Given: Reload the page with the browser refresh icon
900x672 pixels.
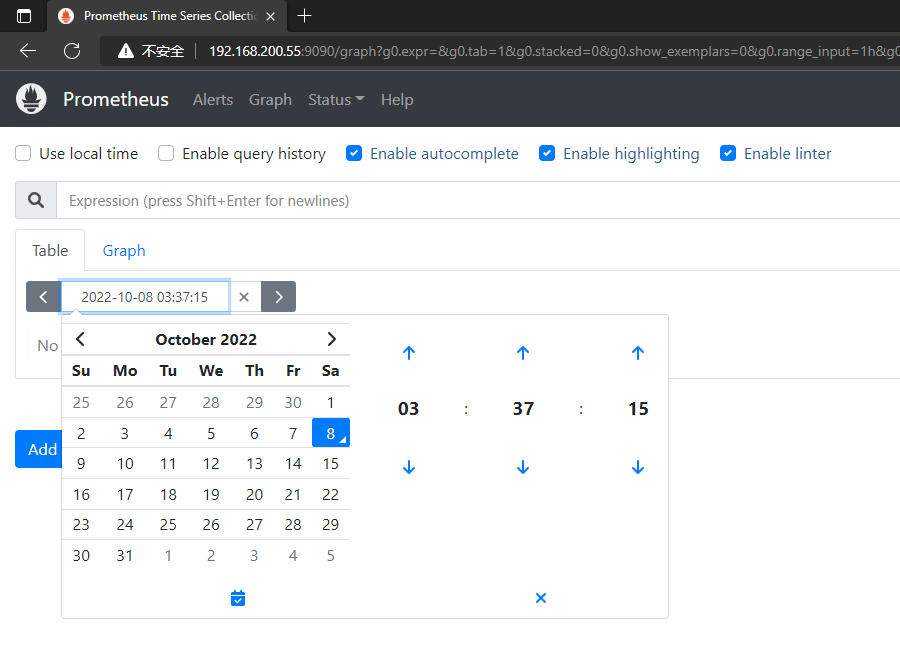Looking at the screenshot, I should click(72, 51).
